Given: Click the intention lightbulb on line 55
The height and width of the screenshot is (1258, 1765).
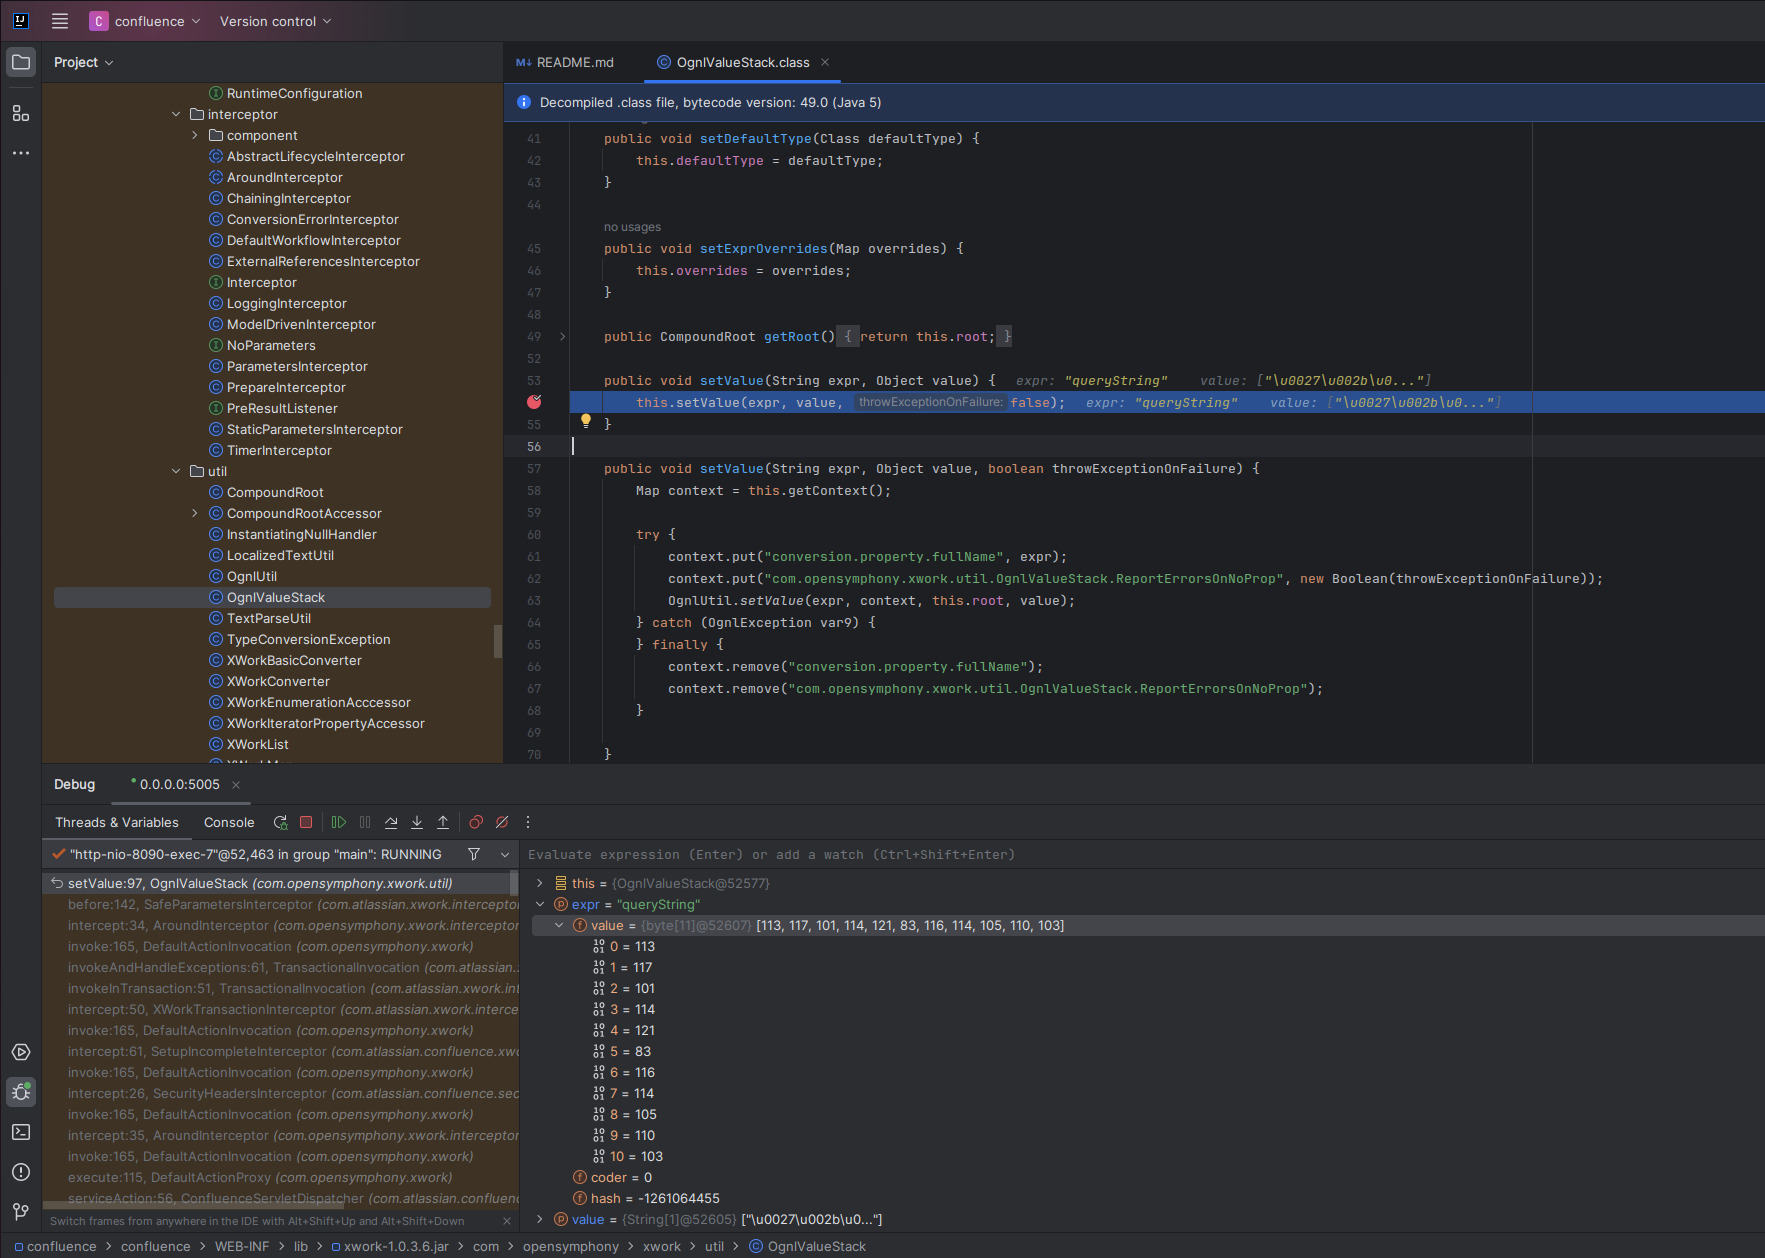Looking at the screenshot, I should pyautogui.click(x=586, y=421).
